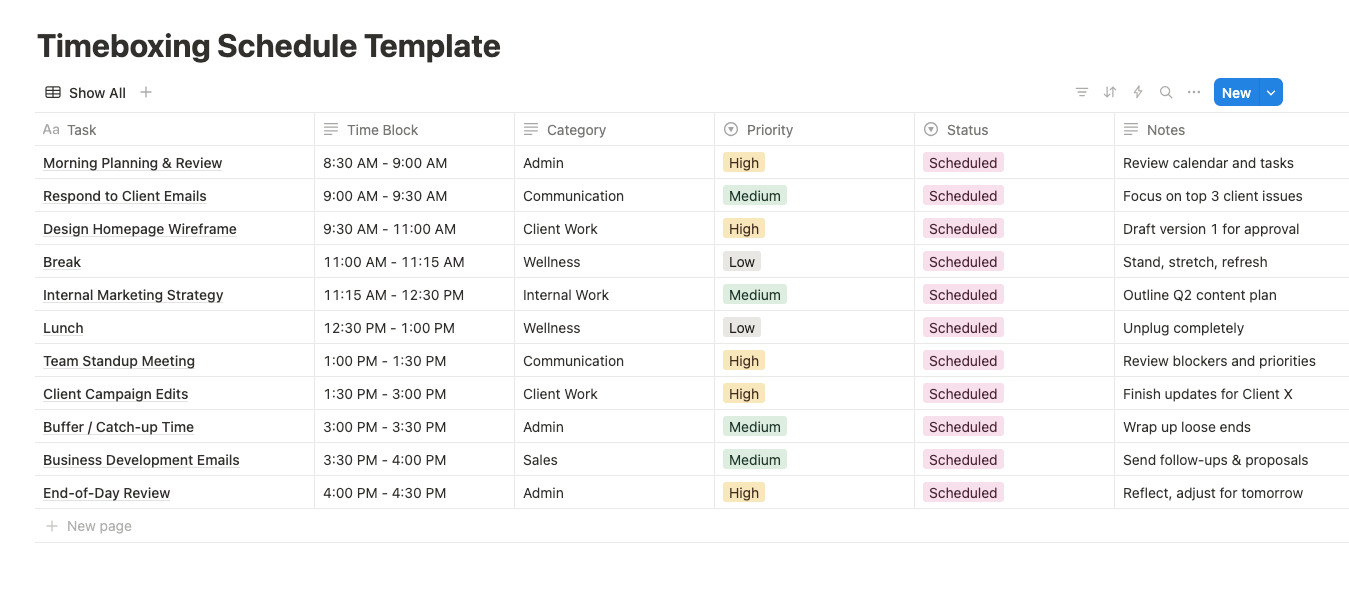Open the lightning bolt automations icon

click(x=1138, y=92)
